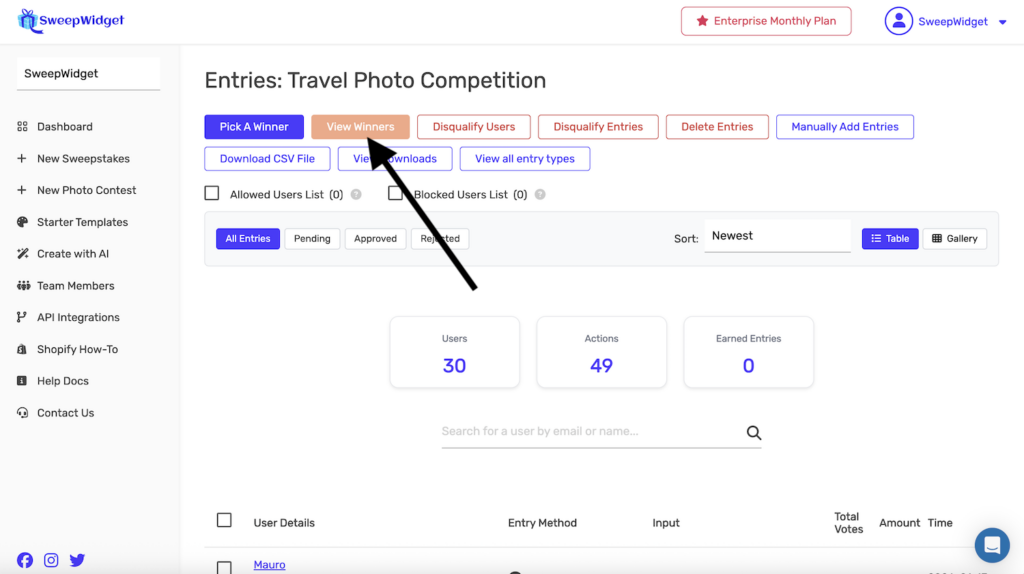
Task: Click the Twitter bird icon
Action: pyautogui.click(x=77, y=560)
